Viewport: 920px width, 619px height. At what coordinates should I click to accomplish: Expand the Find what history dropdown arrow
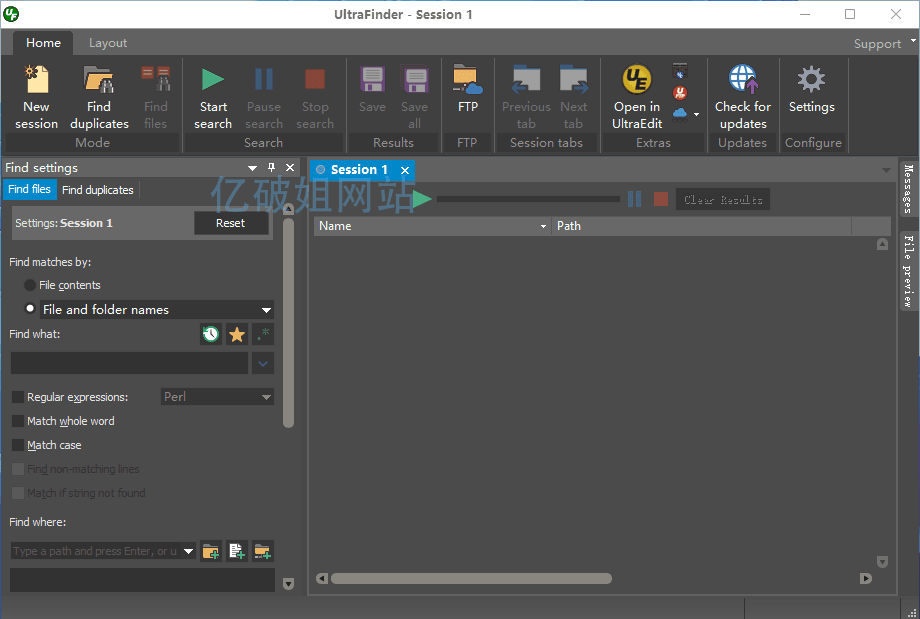coord(263,364)
